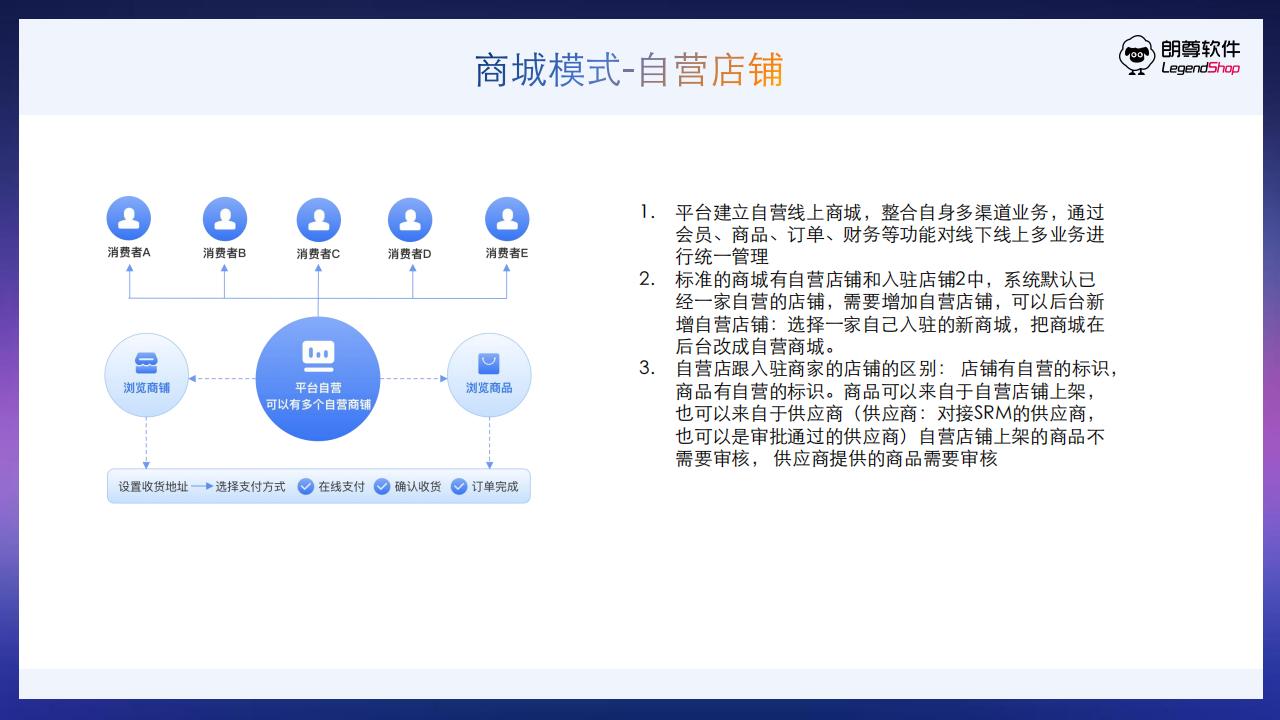Screen dimensions: 1280x720
Task: Click the text 在线支付
Action: pos(342,487)
